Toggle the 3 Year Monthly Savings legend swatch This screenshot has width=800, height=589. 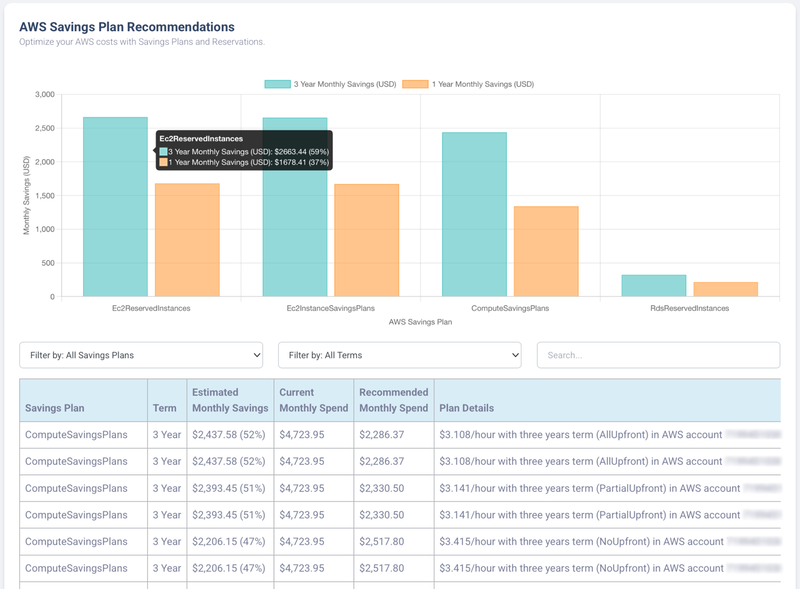pos(278,84)
